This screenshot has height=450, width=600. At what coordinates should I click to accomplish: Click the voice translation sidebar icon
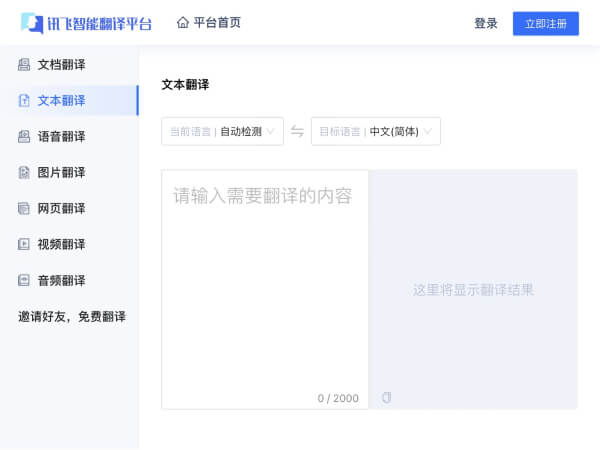click(x=24, y=137)
